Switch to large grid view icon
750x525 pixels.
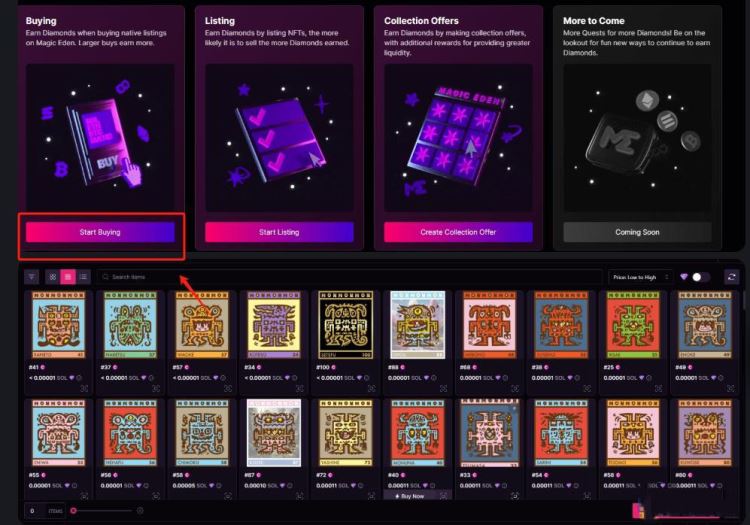click(53, 277)
